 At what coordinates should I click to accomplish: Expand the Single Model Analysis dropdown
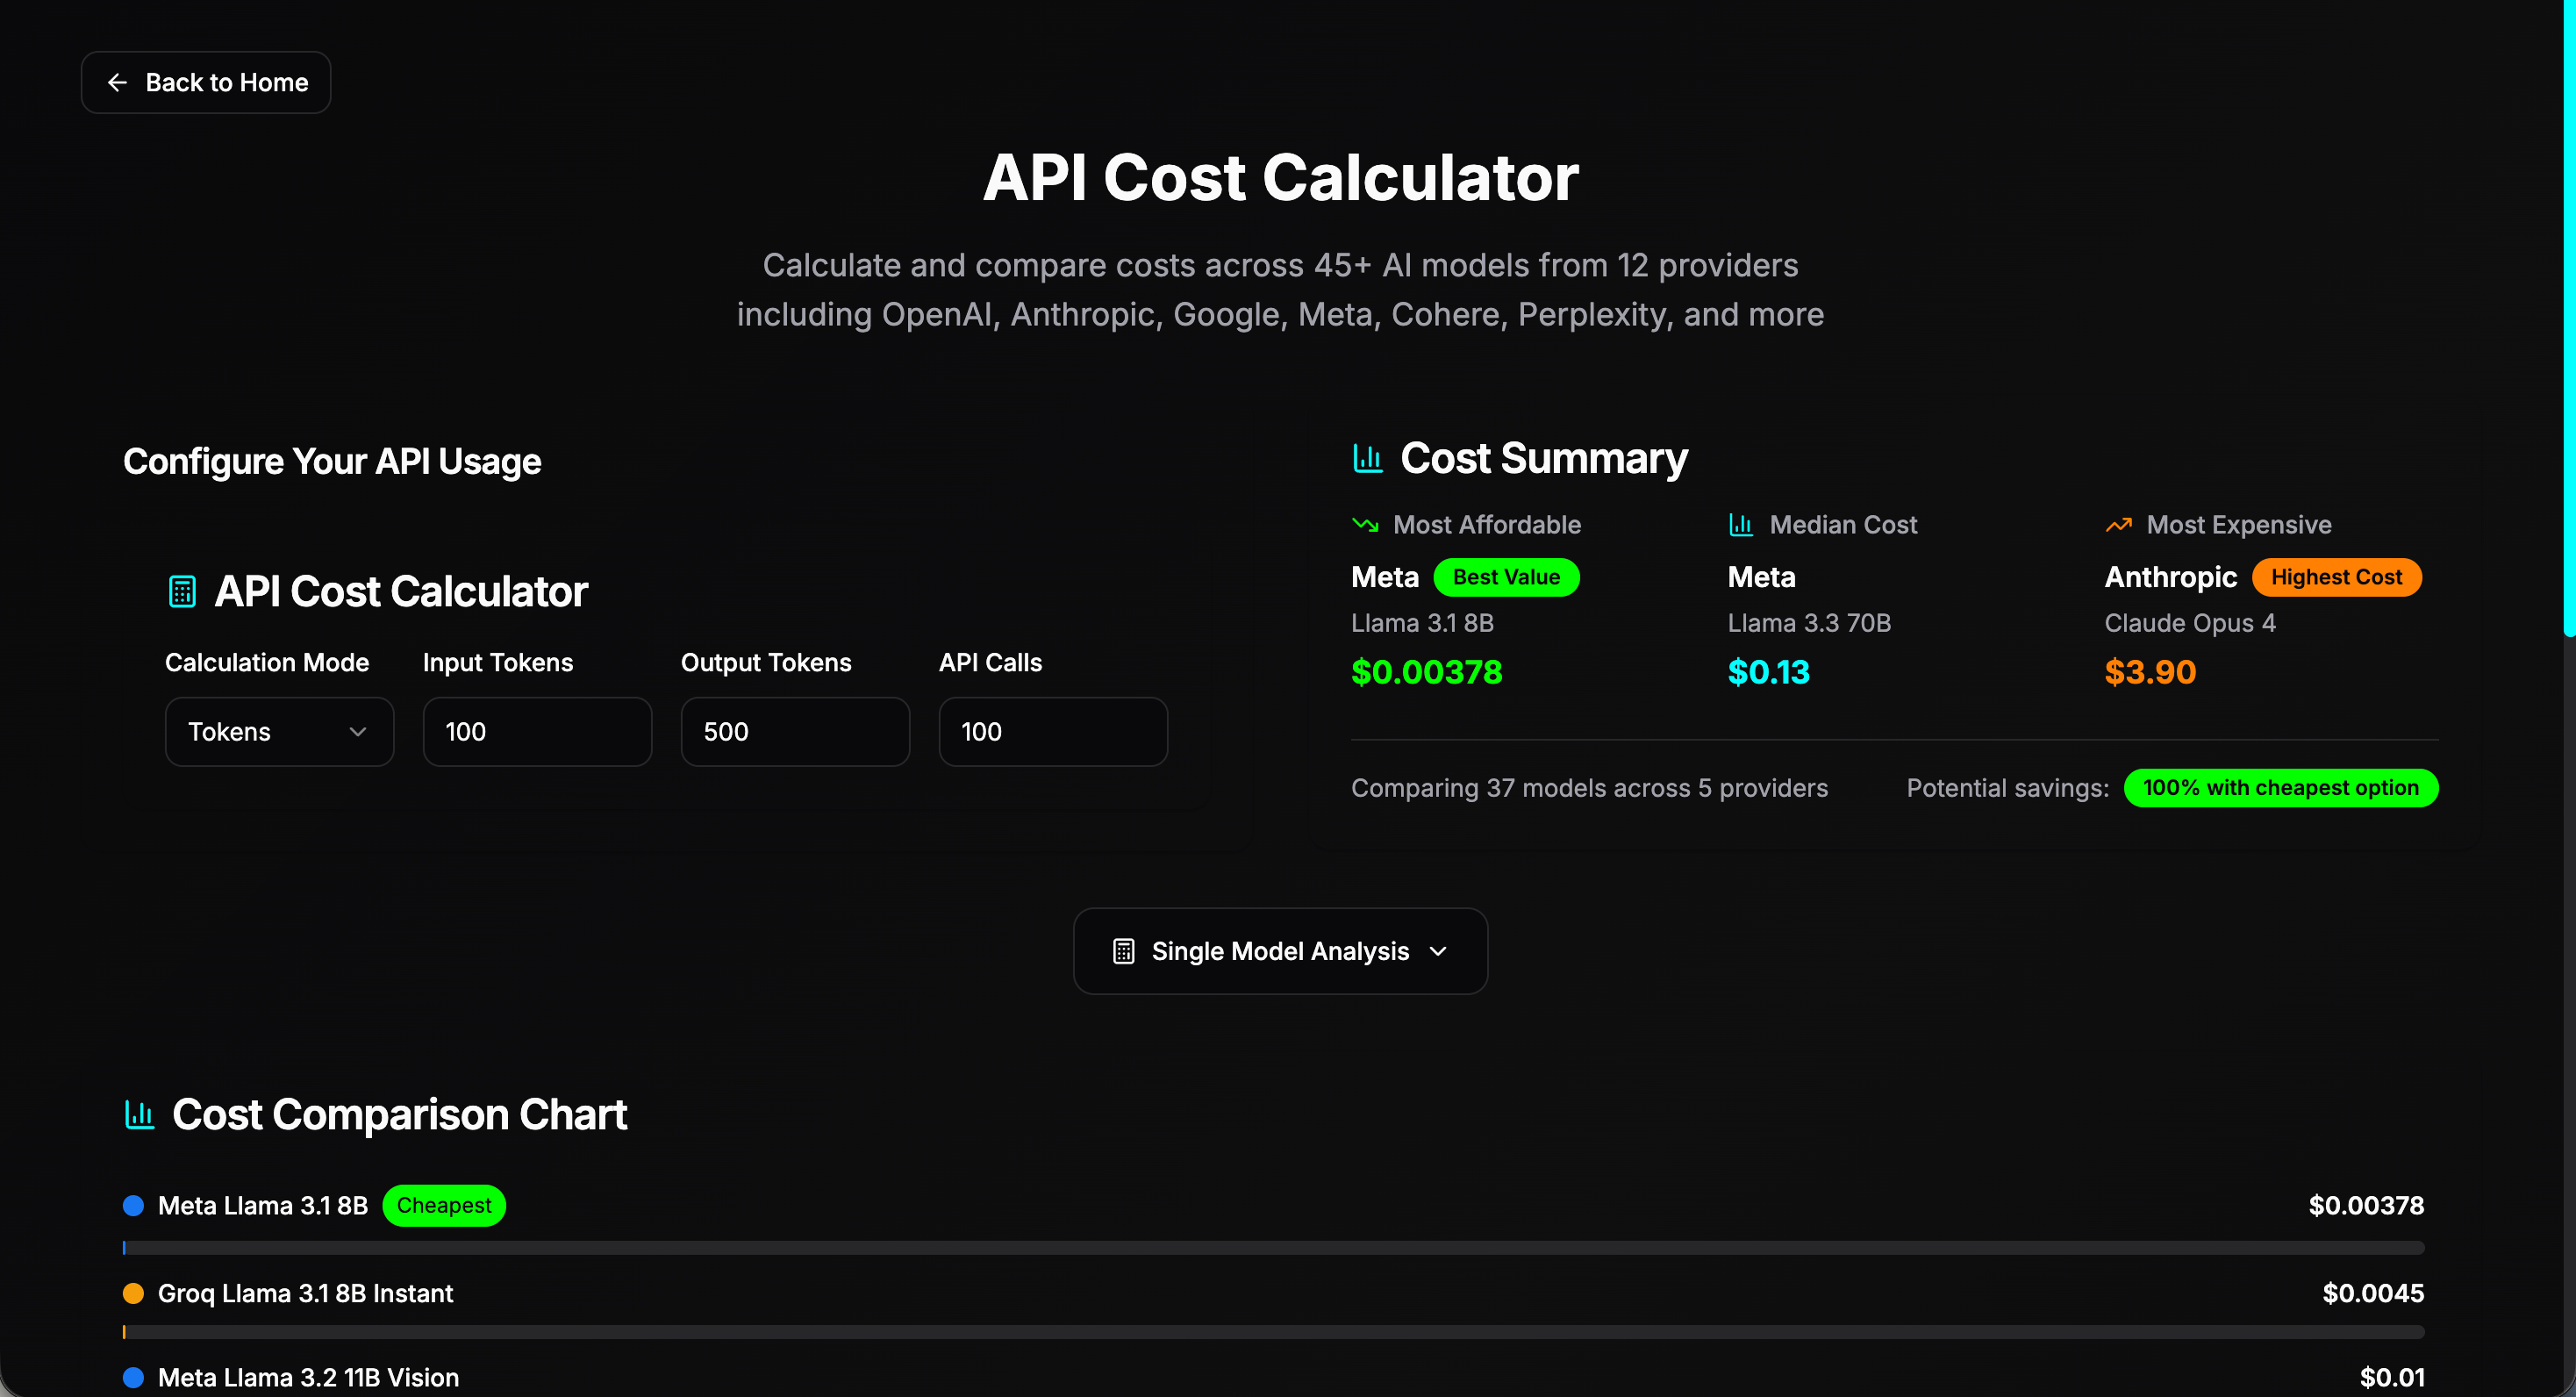click(x=1280, y=951)
